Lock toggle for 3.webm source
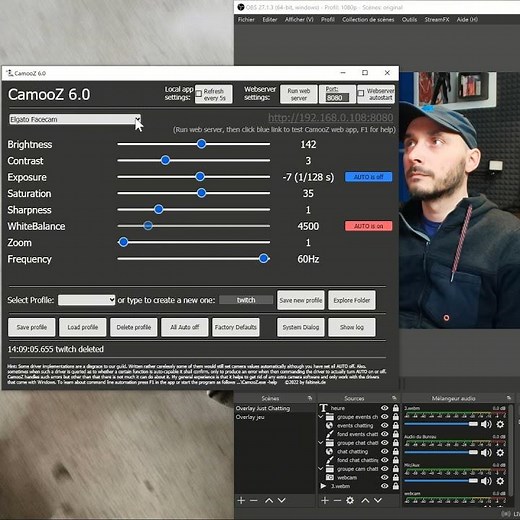Viewport: 520px width, 520px height. pyautogui.click(x=396, y=486)
